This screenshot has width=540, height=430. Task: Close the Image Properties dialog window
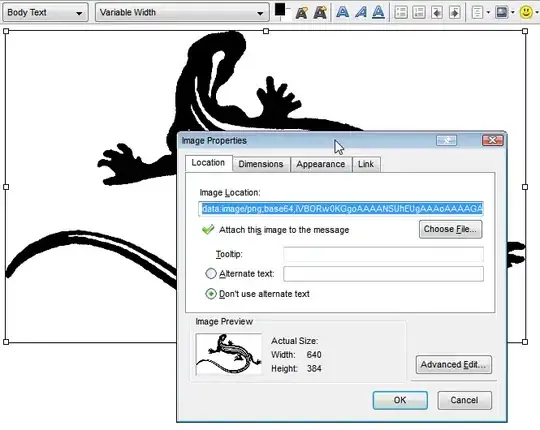pyautogui.click(x=493, y=140)
